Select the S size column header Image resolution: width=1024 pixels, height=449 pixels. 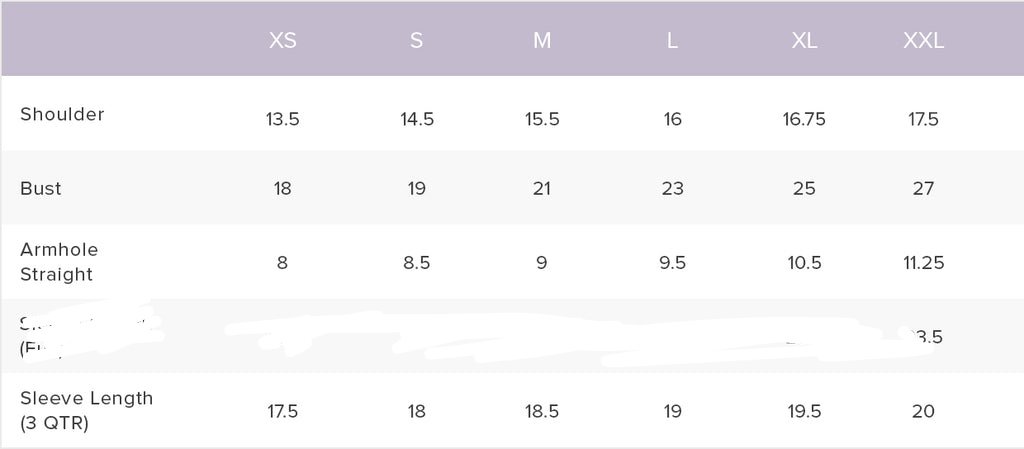pos(416,41)
